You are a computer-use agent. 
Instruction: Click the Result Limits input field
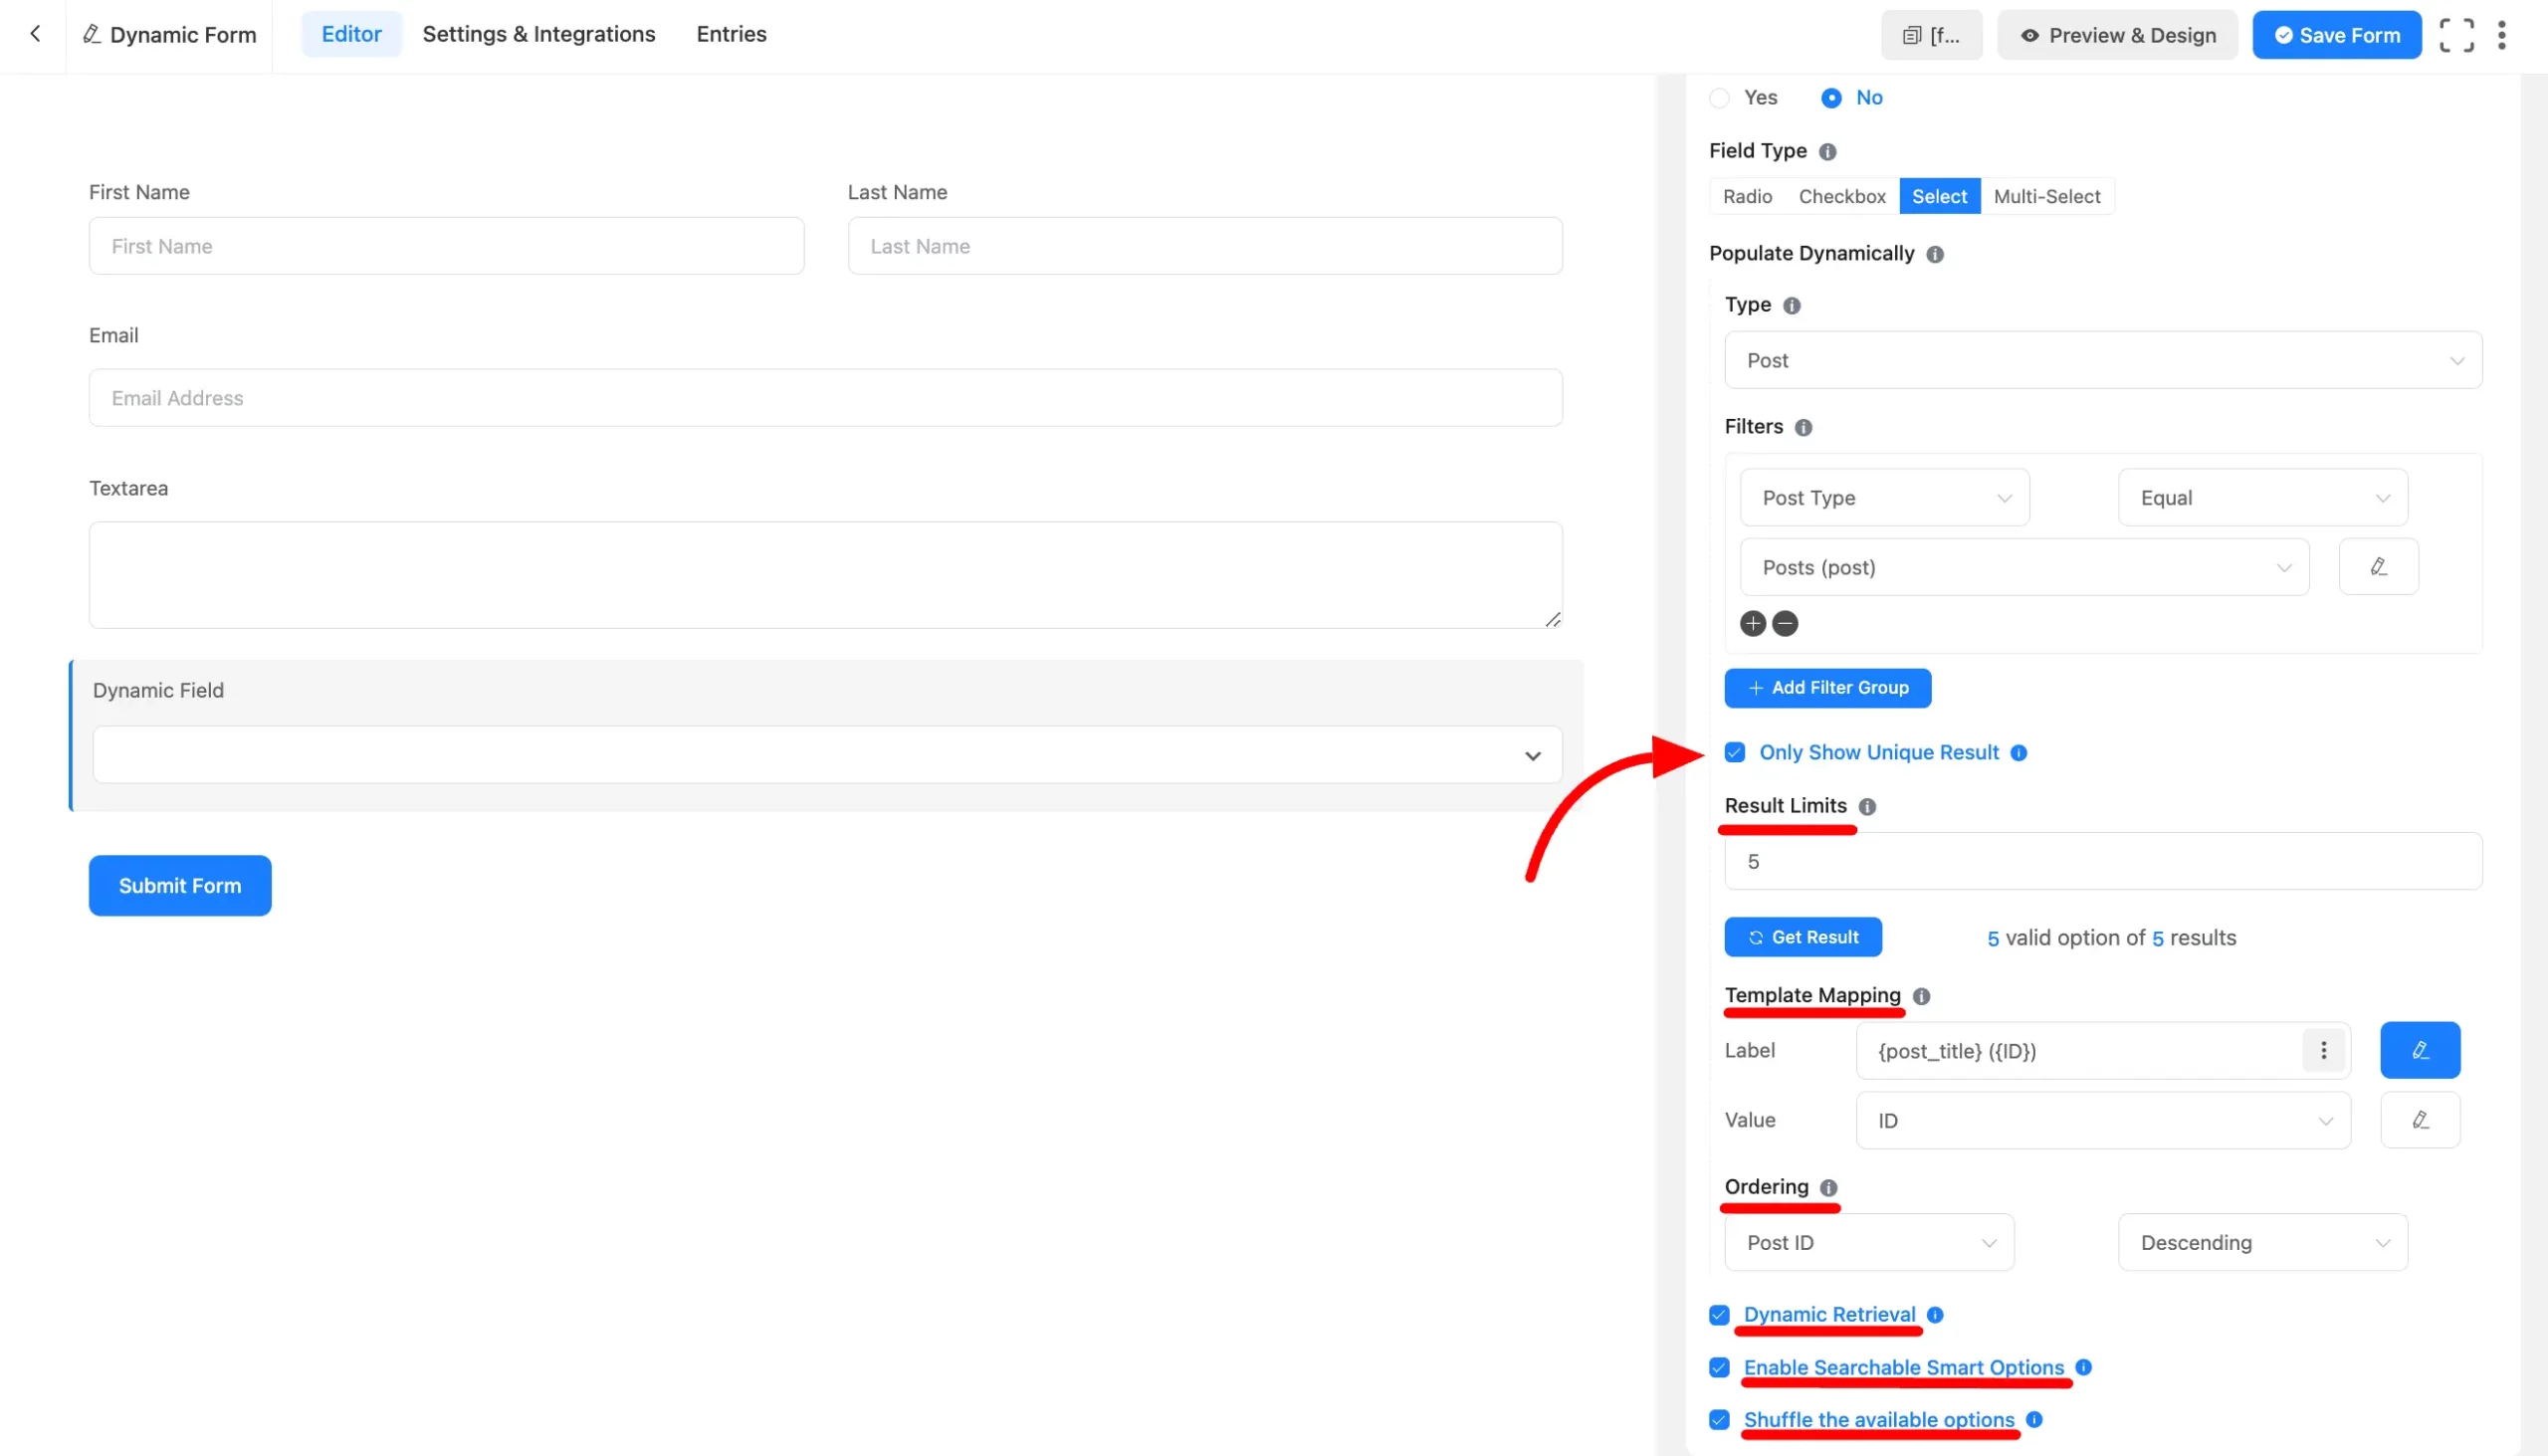(x=2102, y=860)
